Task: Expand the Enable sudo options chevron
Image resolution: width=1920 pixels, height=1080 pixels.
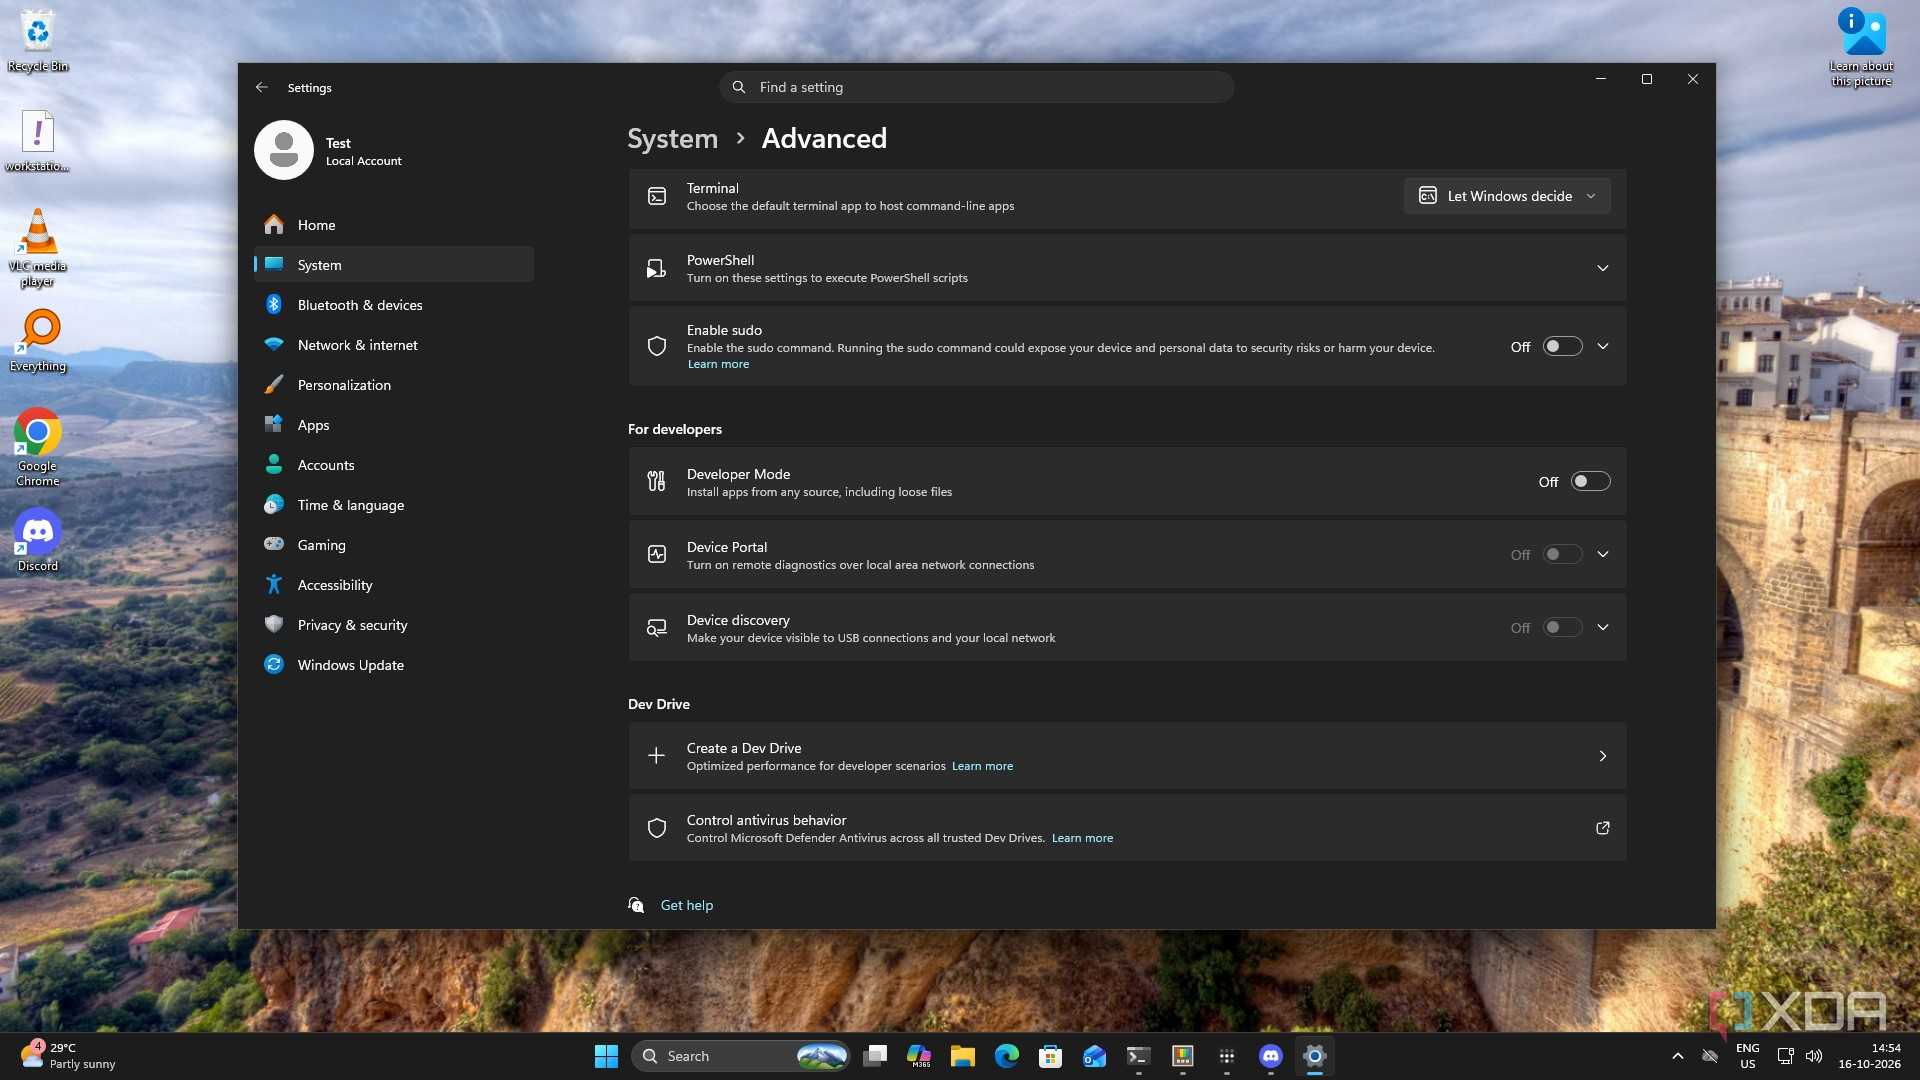Action: point(1602,346)
